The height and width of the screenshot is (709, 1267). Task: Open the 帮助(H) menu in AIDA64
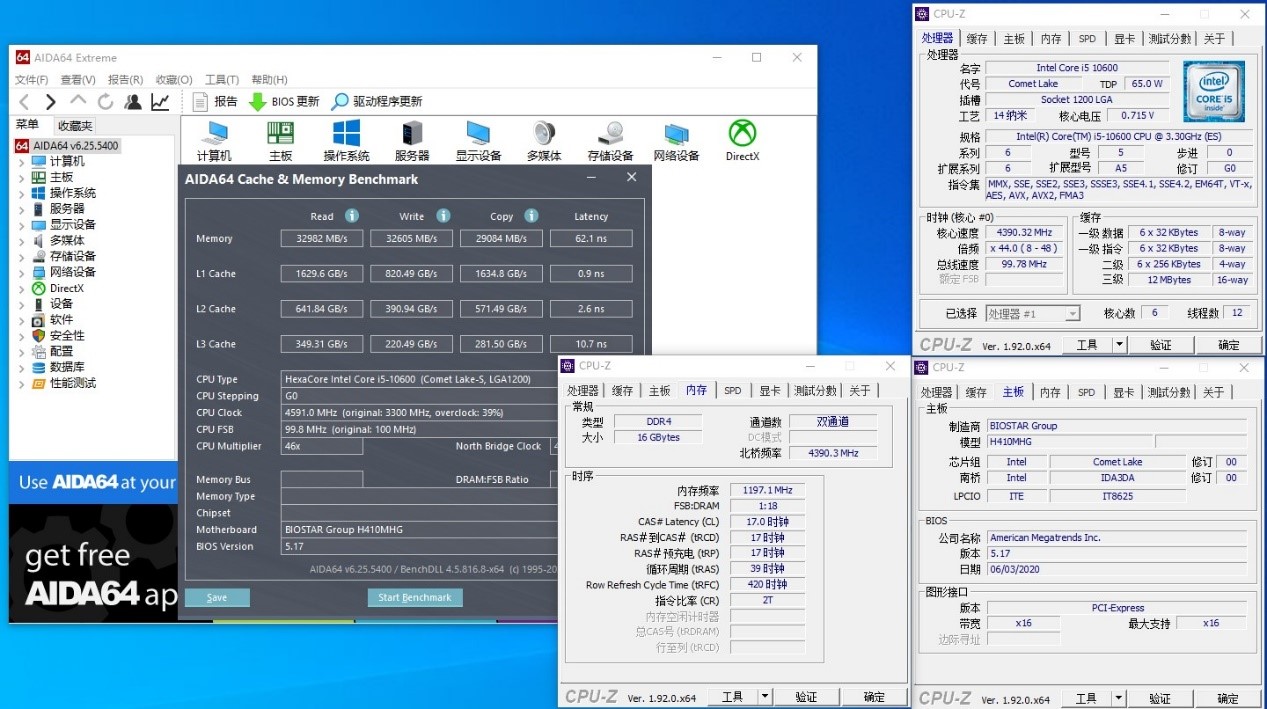269,80
